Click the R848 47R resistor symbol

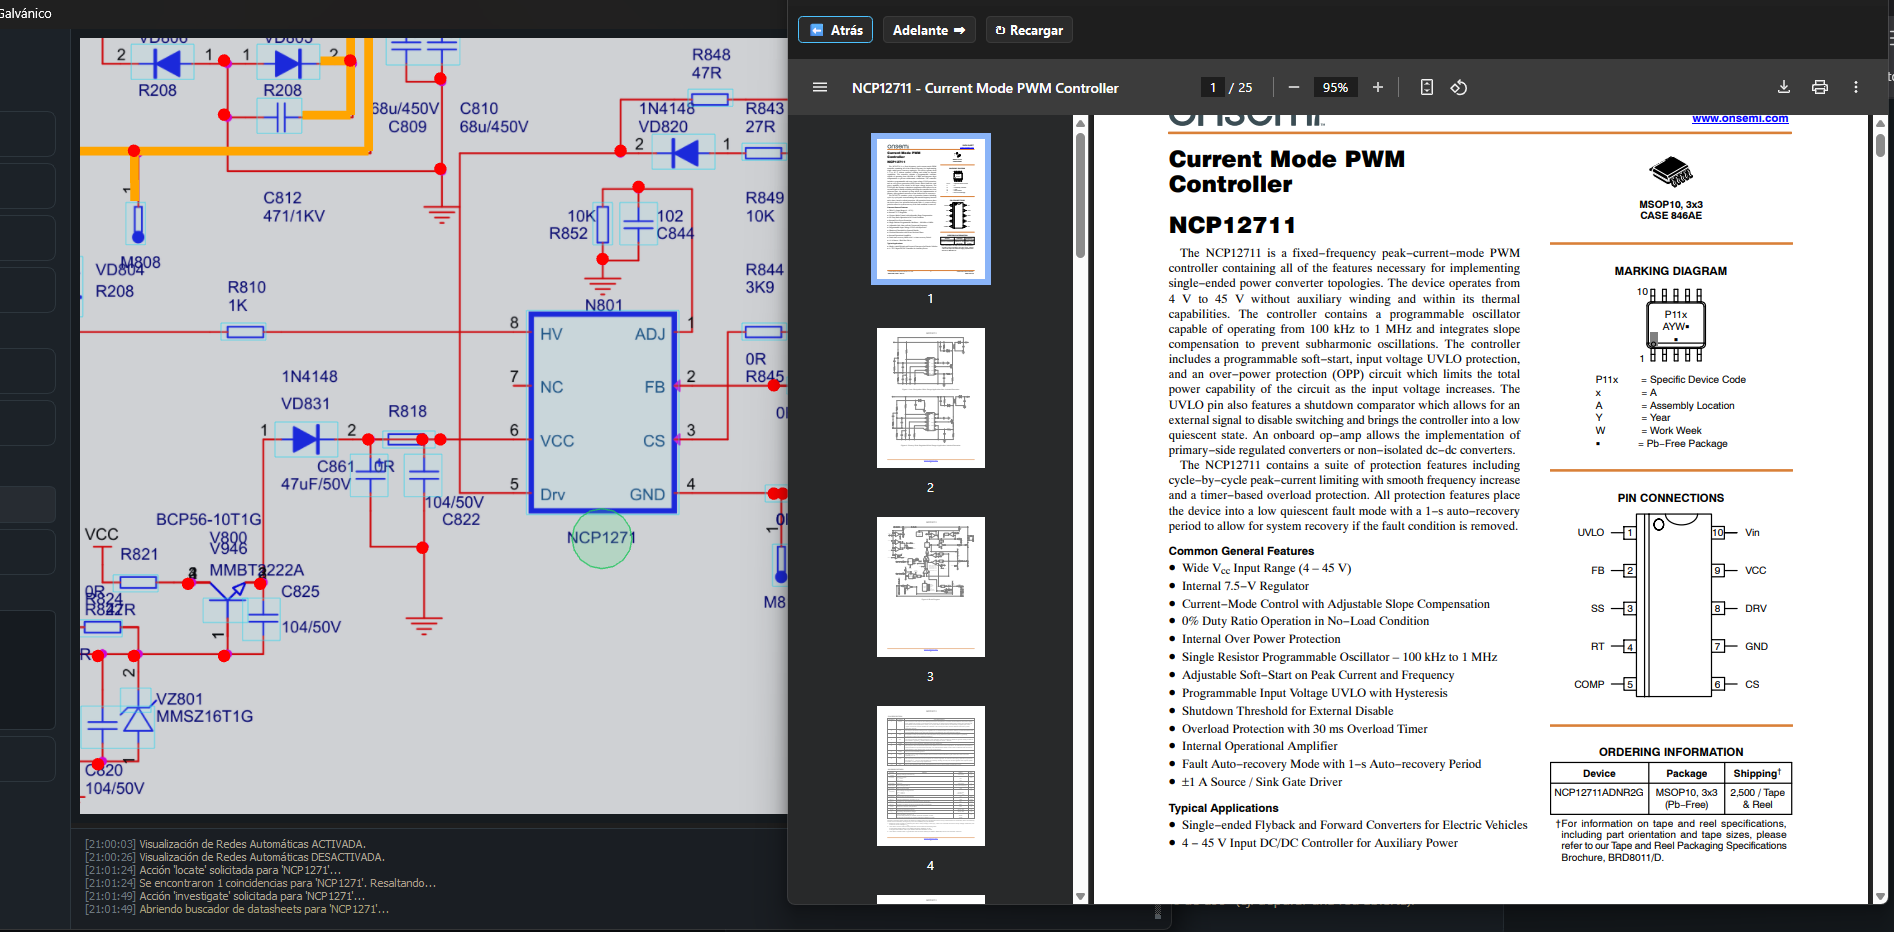click(709, 99)
